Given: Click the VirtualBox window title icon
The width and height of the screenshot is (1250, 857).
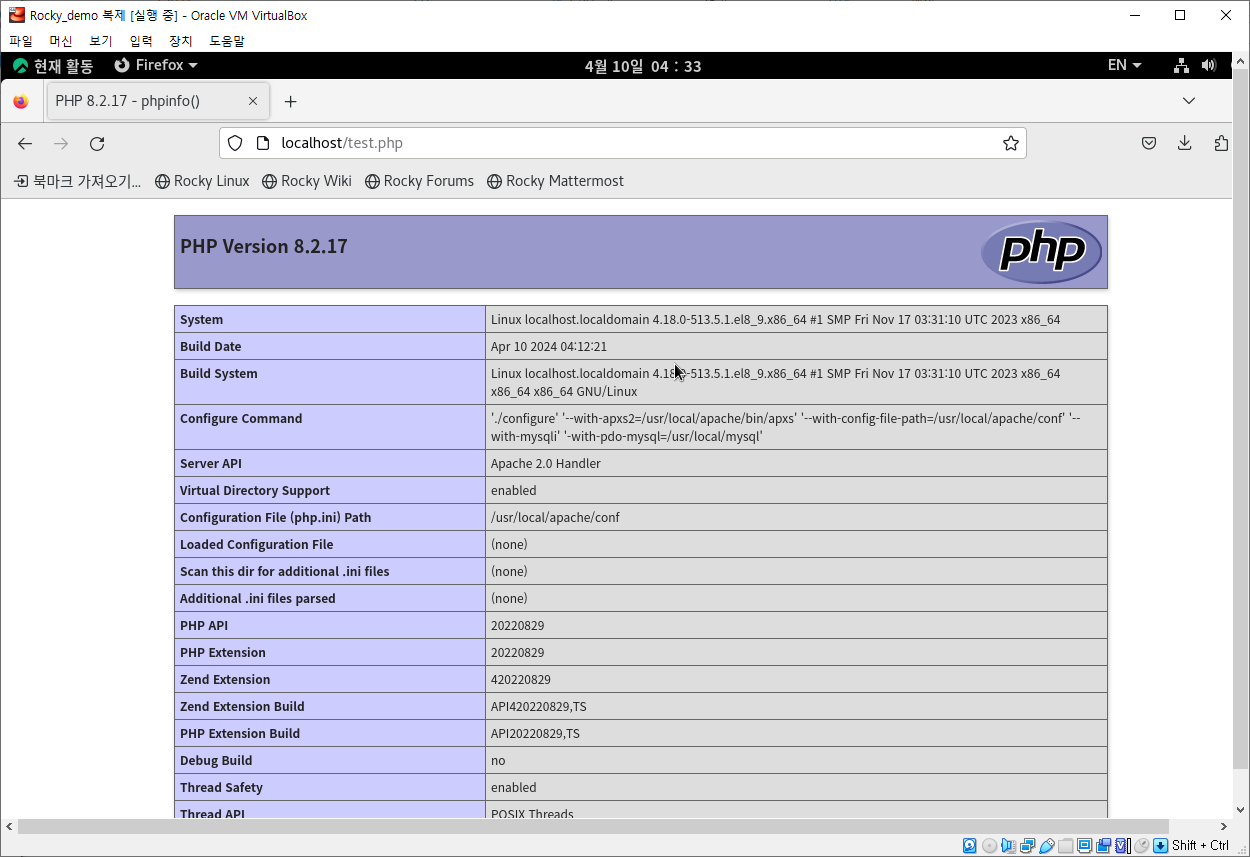Looking at the screenshot, I should [17, 15].
